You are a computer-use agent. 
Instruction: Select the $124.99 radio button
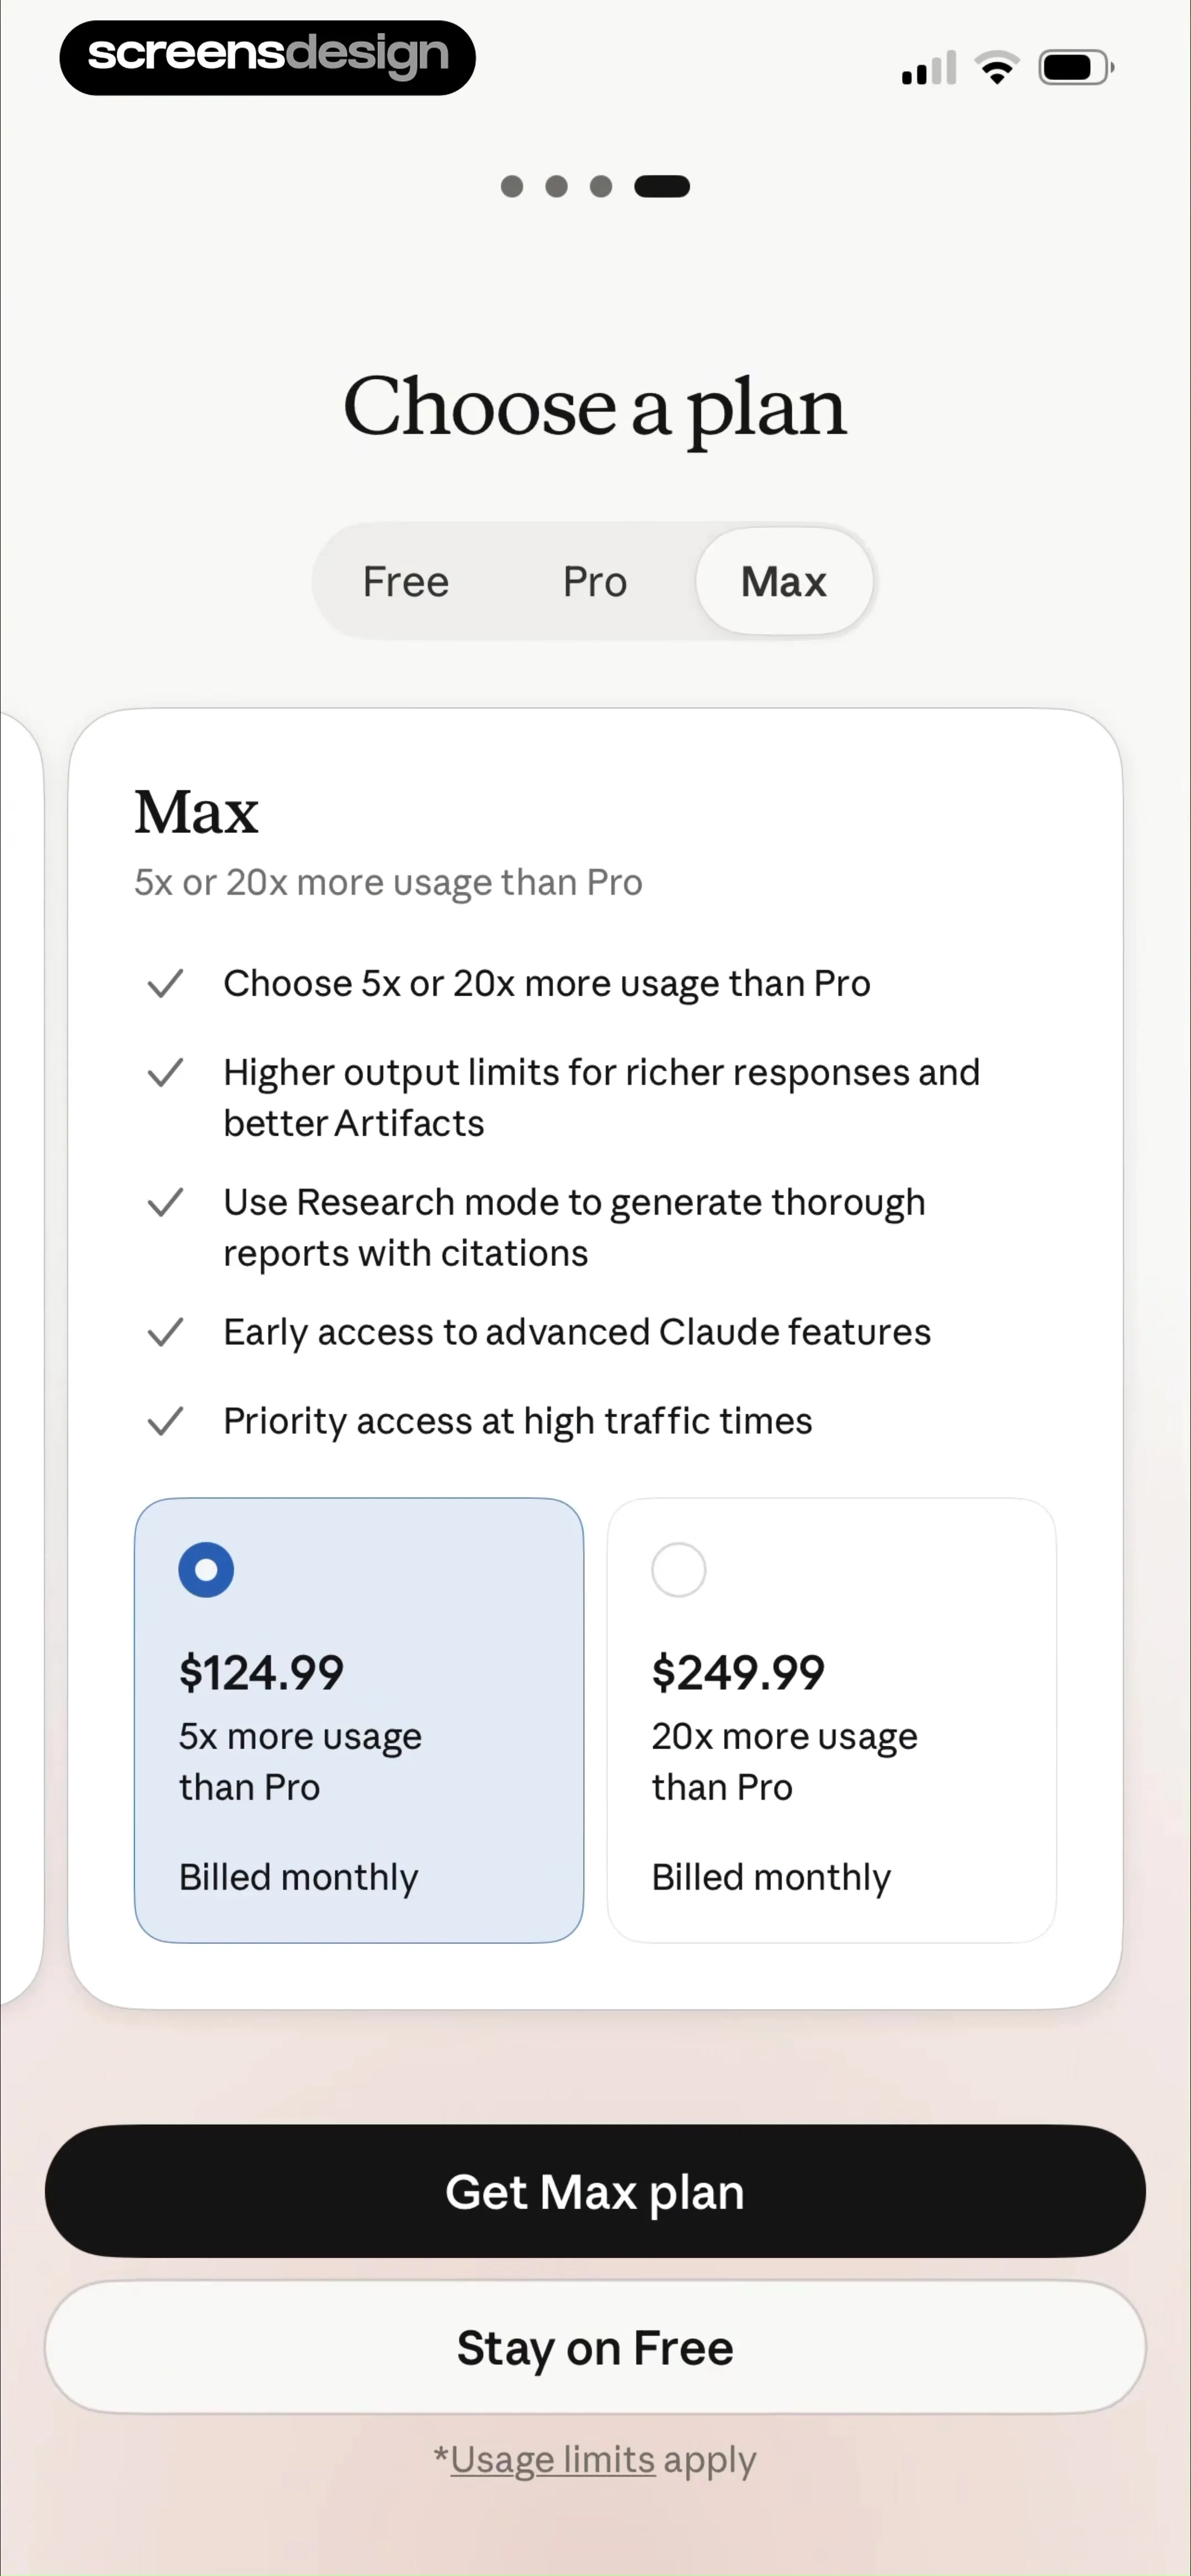click(206, 1570)
